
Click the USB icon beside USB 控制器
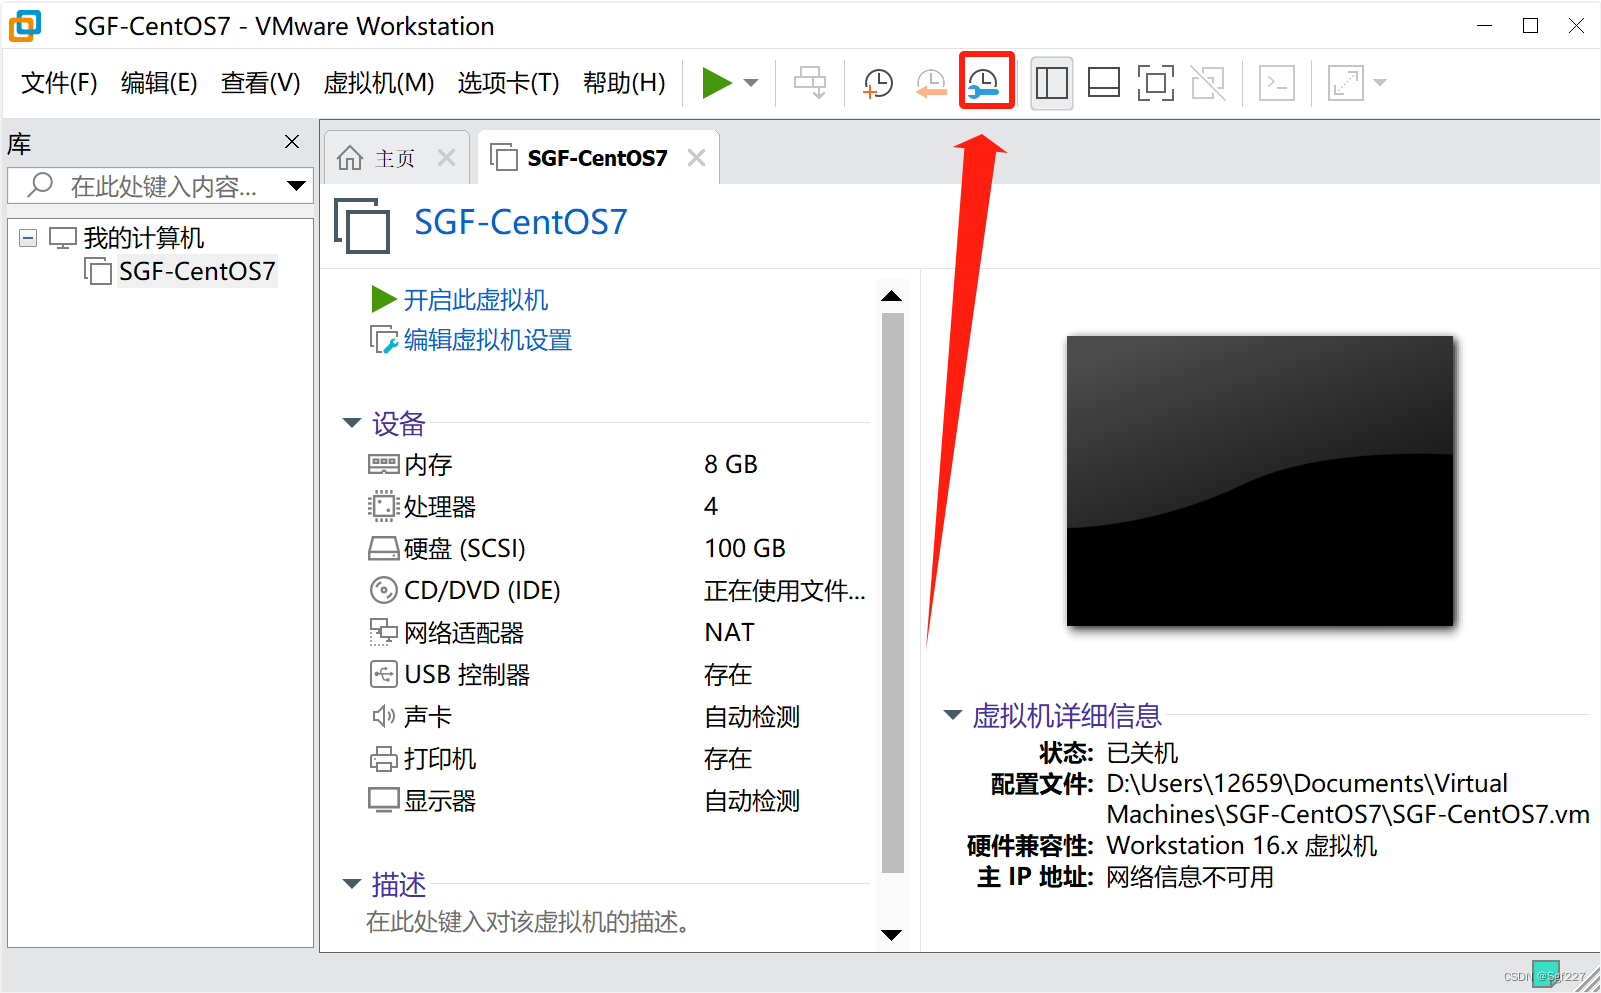click(x=383, y=675)
